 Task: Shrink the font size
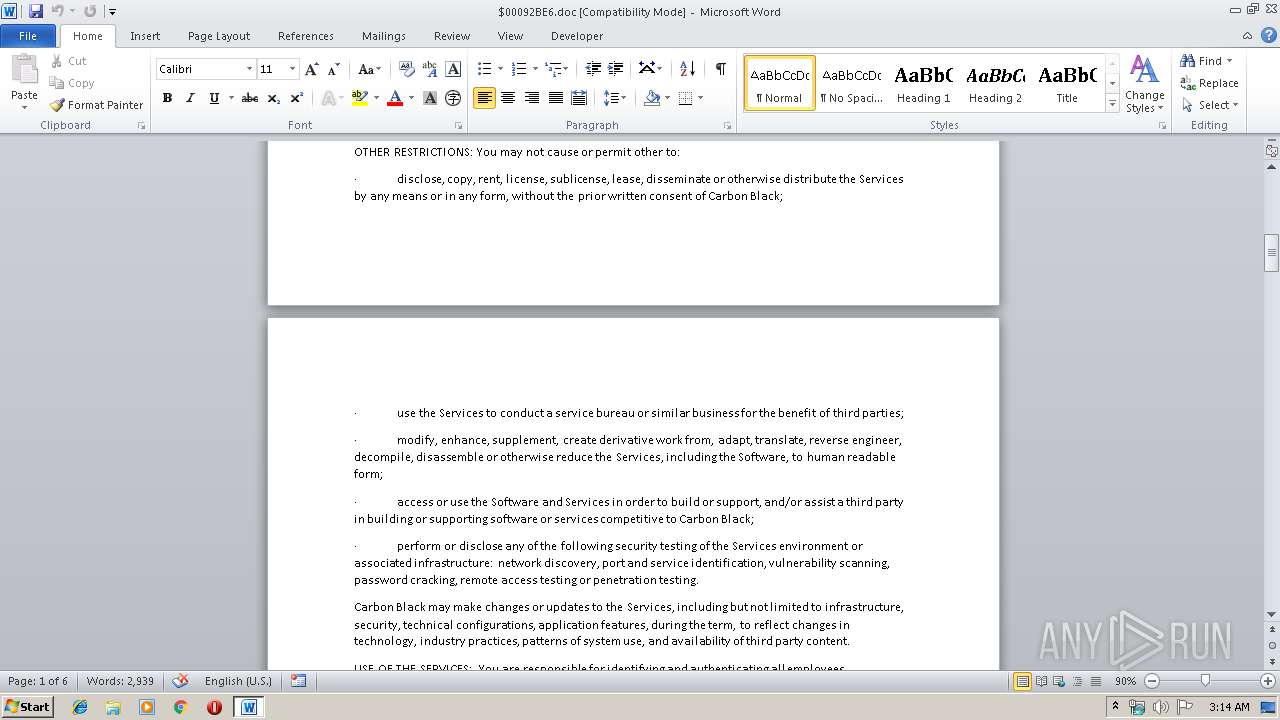334,69
